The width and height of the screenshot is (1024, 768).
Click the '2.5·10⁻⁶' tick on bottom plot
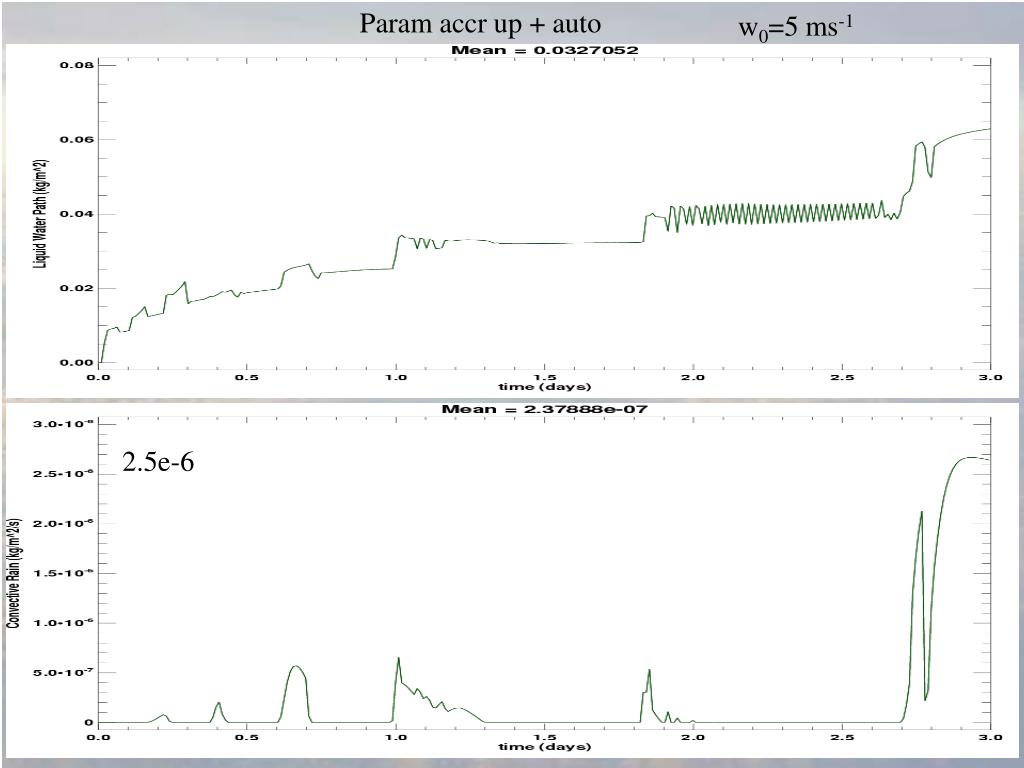(63, 473)
